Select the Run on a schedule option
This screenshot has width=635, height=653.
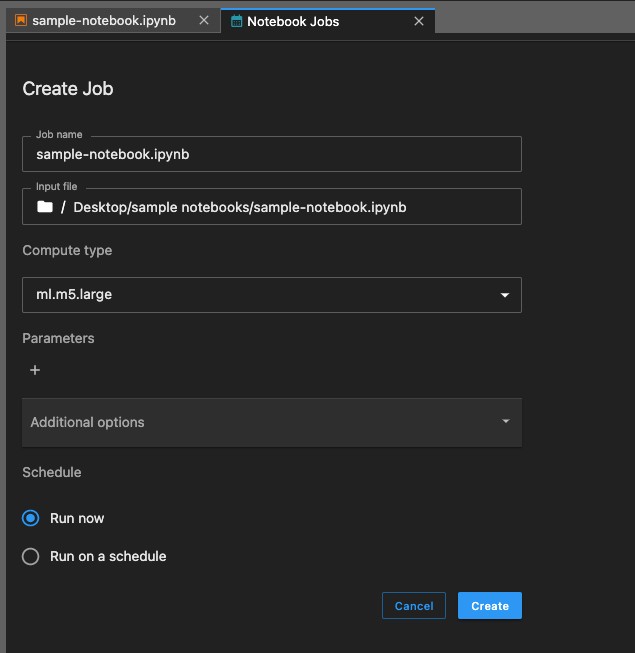[x=30, y=556]
